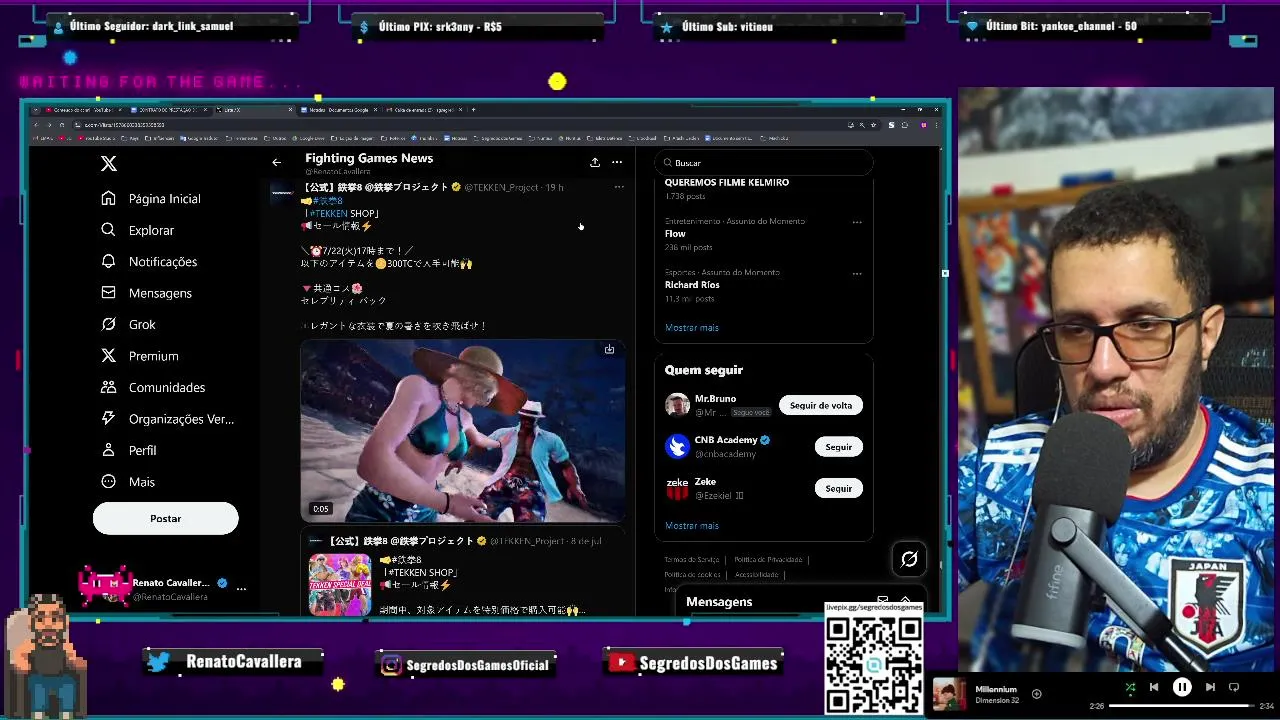Image resolution: width=1280 pixels, height=720 pixels.
Task: Open more options on the TEKKEN_Project post
Action: (x=619, y=187)
